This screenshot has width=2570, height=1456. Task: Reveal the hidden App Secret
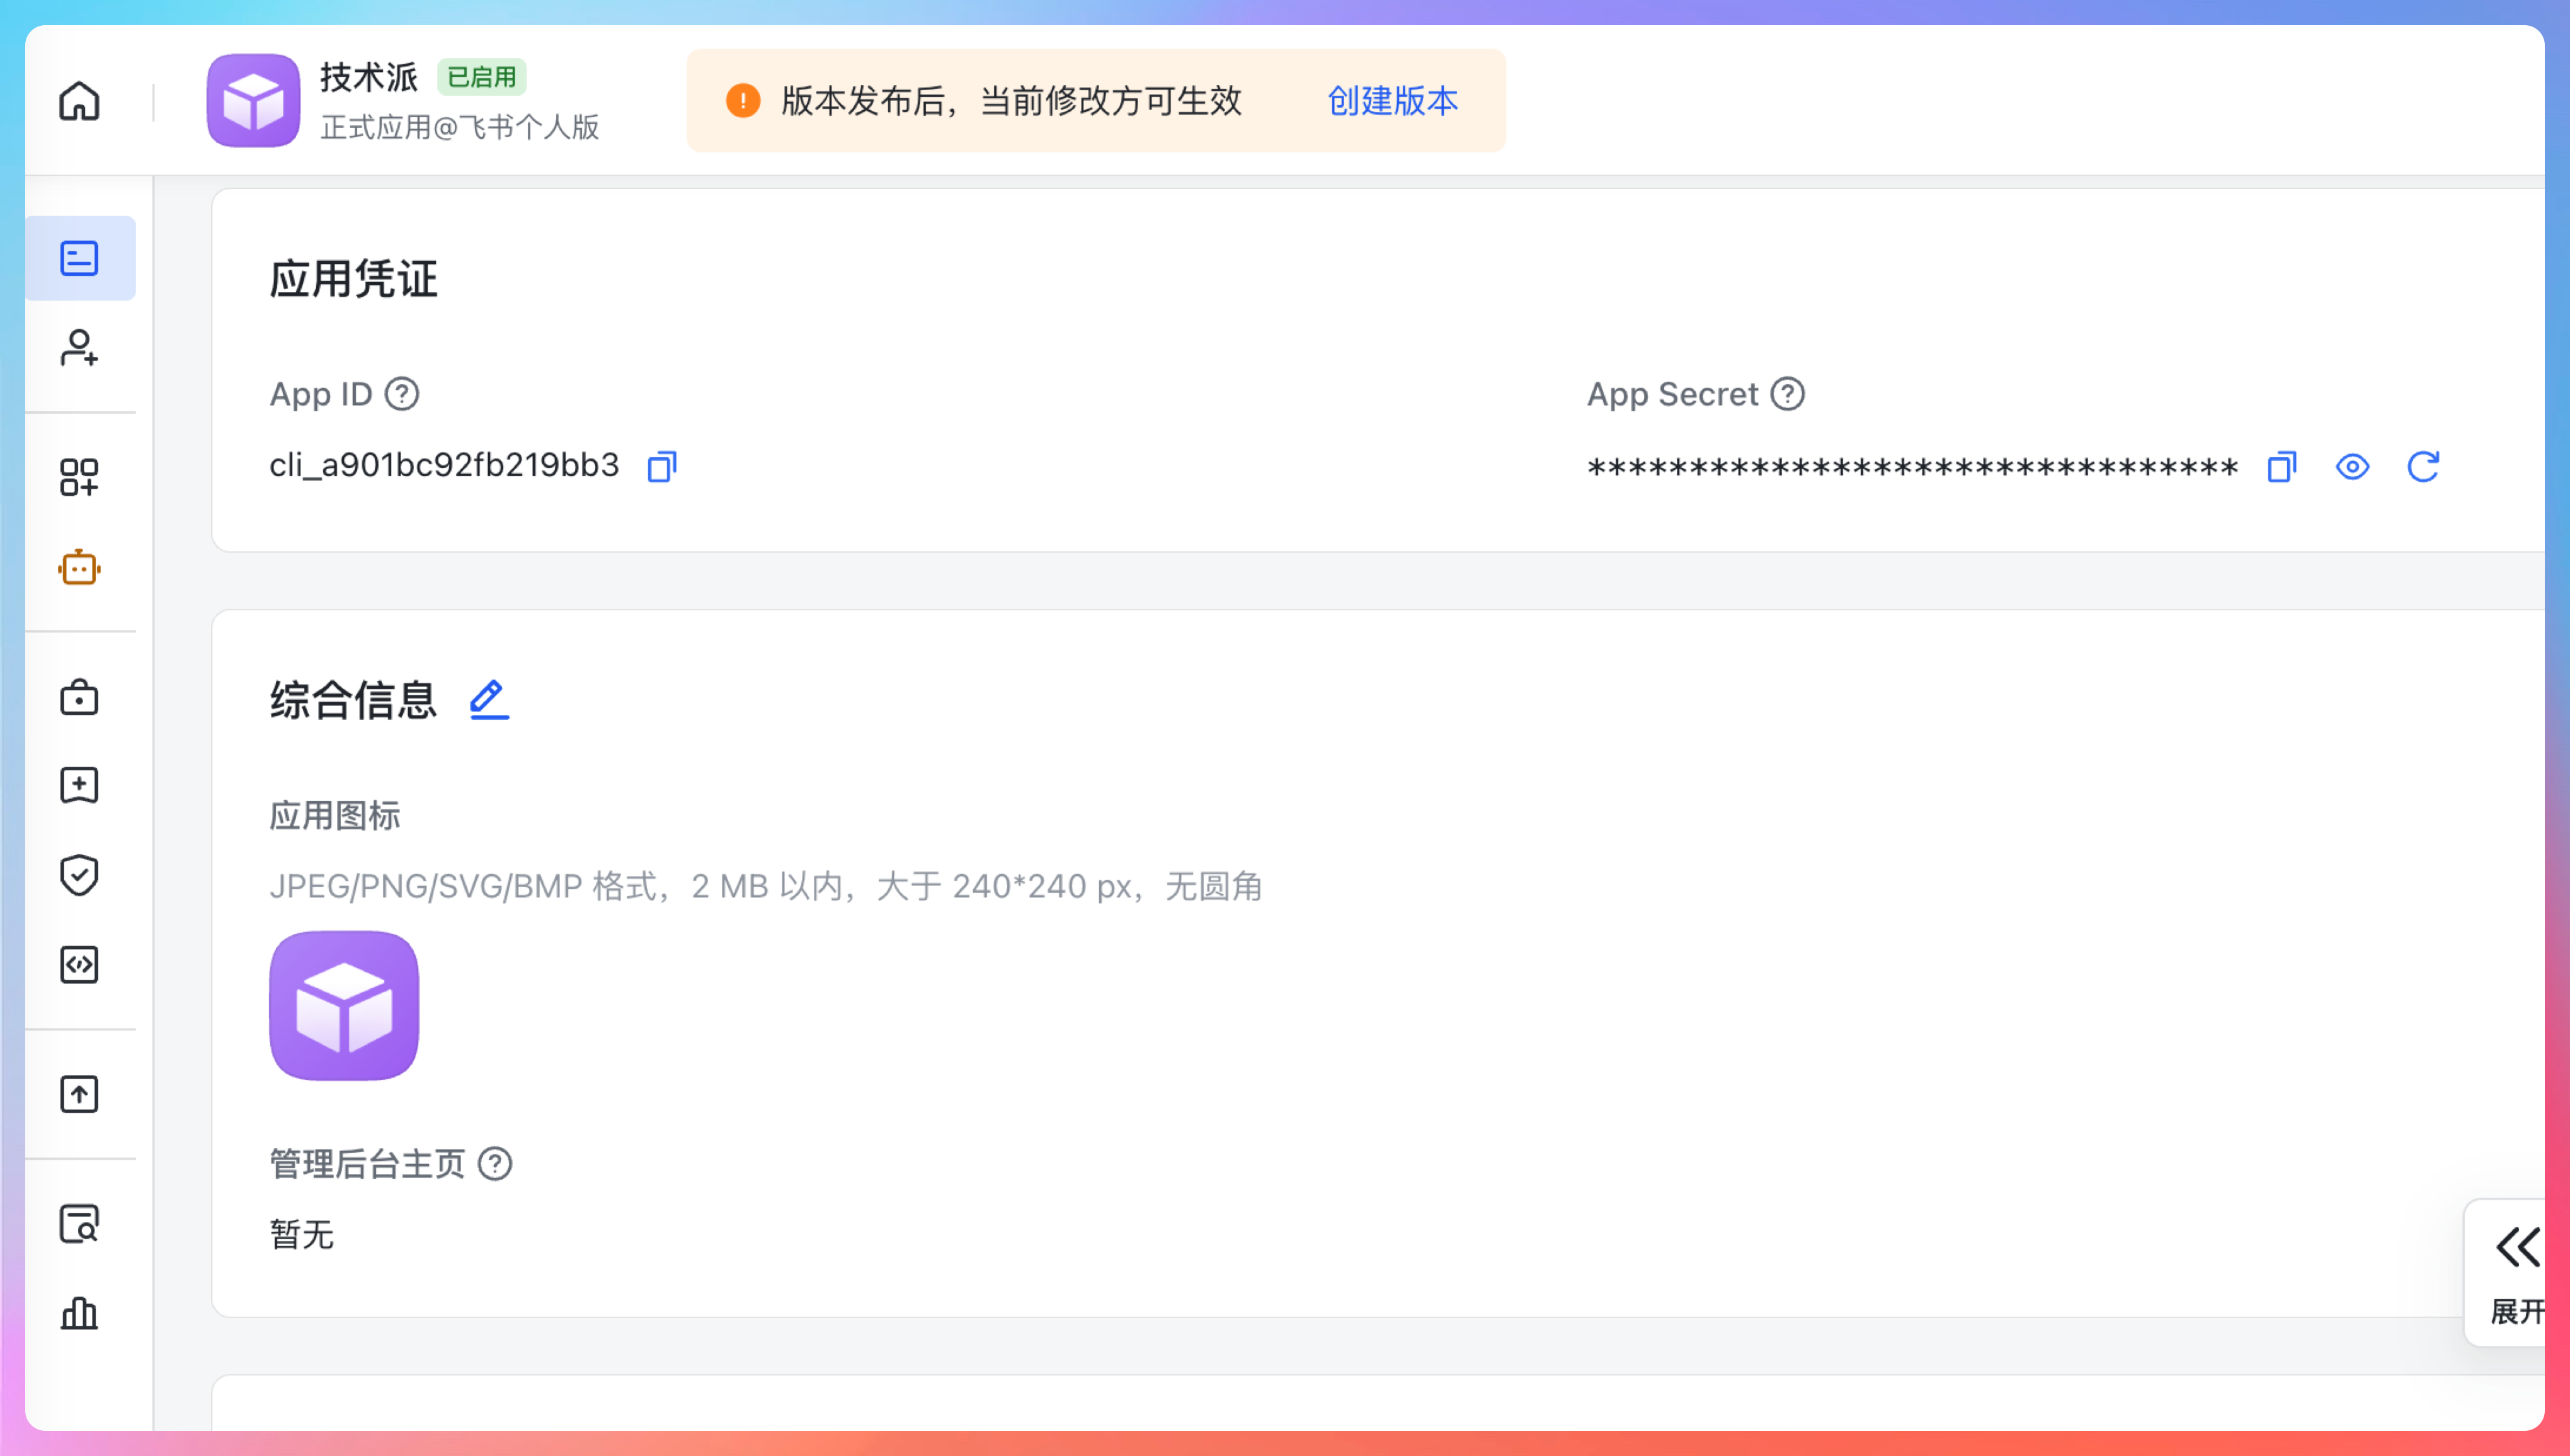pos(2352,467)
